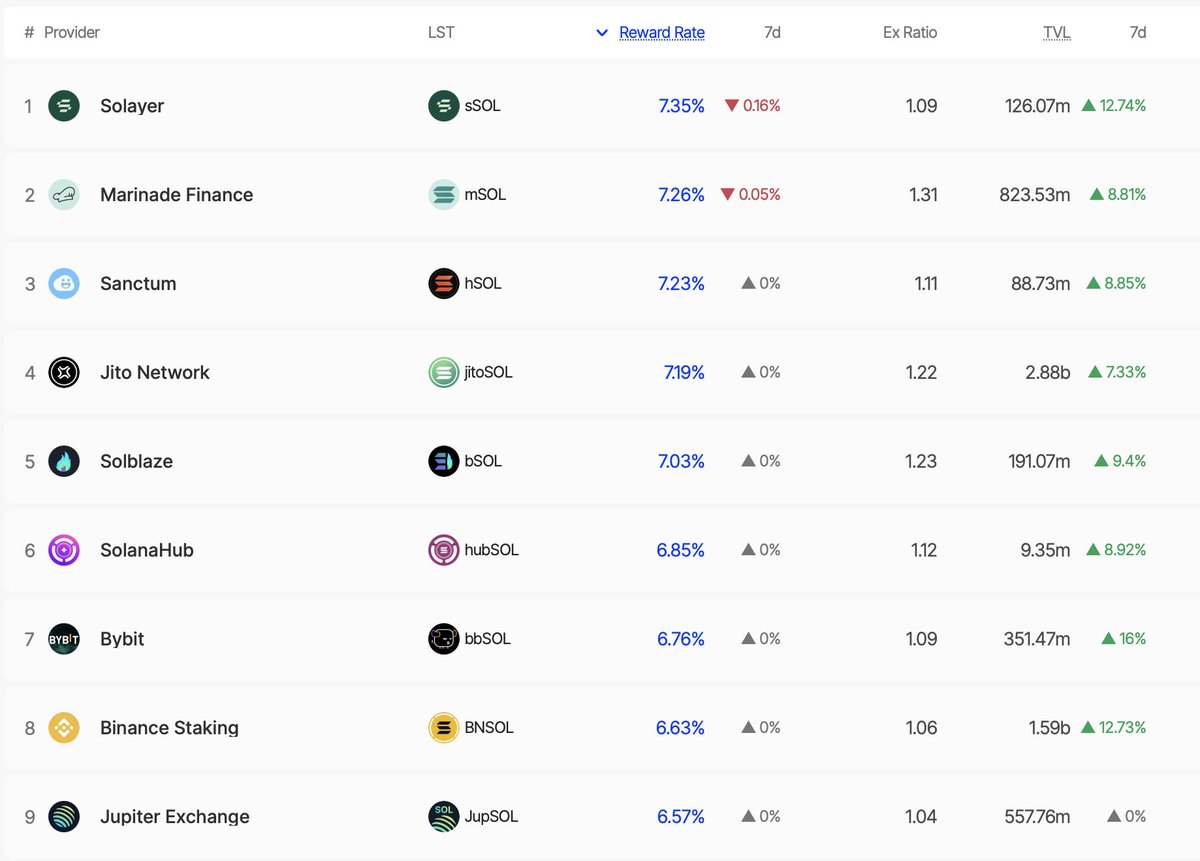Click the green 12.74% TVL change
This screenshot has height=861, width=1200.
pos(1114,106)
